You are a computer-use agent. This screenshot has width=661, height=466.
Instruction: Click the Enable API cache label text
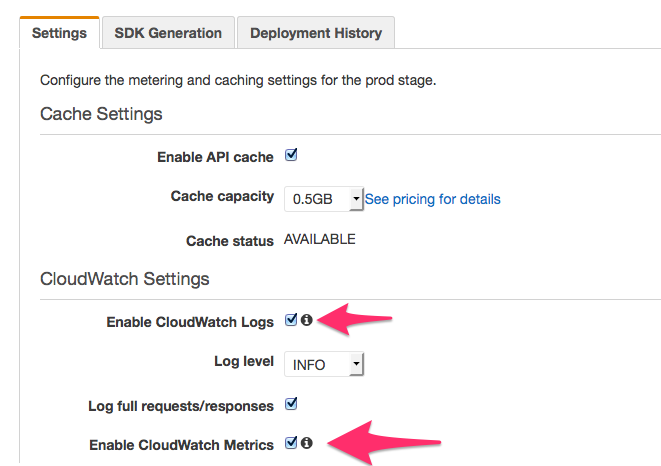(x=215, y=157)
